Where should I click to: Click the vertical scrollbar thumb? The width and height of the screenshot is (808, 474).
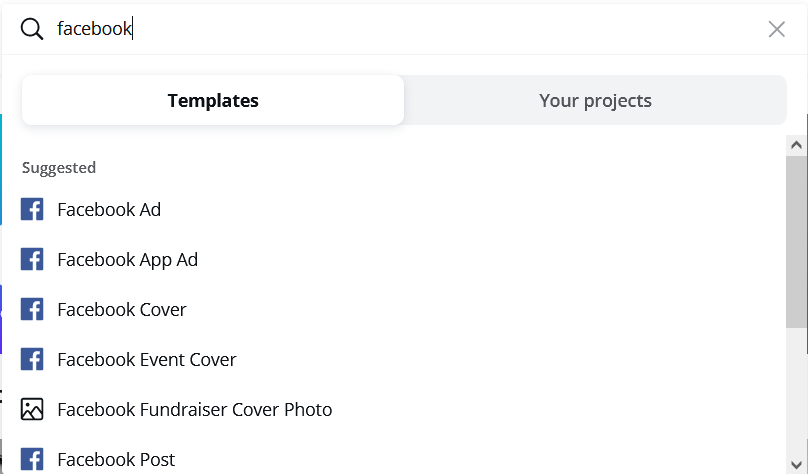point(797,240)
